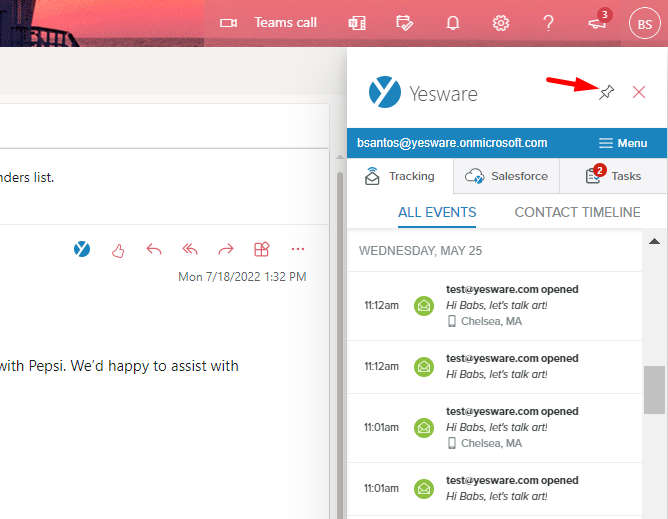This screenshot has height=519, width=668.
Task: Click the open-envelope icon in second 11:12am event
Action: [x=424, y=366]
